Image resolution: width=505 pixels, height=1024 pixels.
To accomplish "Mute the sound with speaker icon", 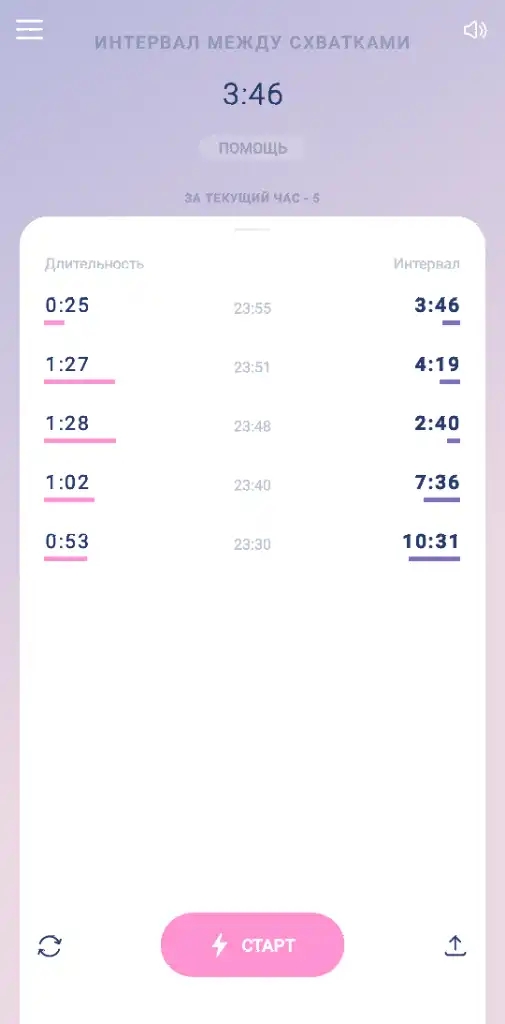I will 475,30.
